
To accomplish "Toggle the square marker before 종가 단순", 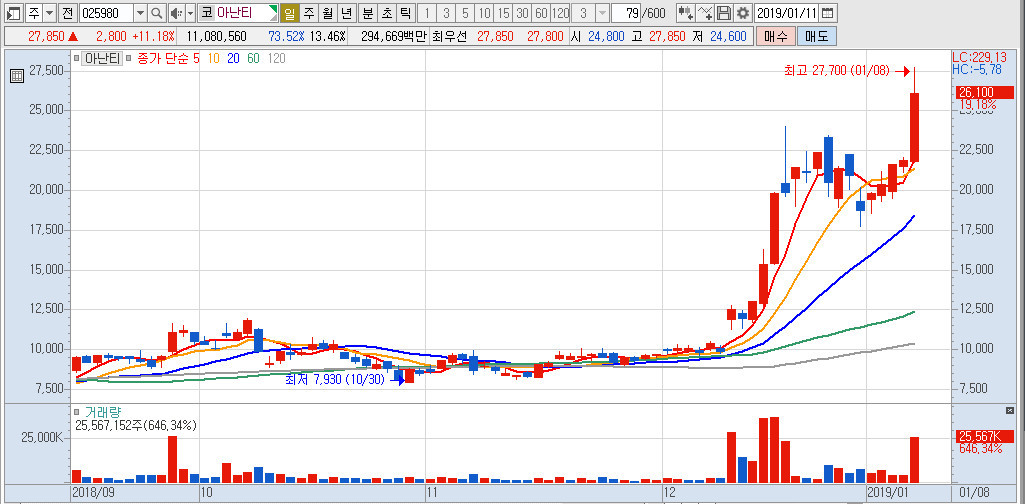I will pyautogui.click(x=128, y=59).
